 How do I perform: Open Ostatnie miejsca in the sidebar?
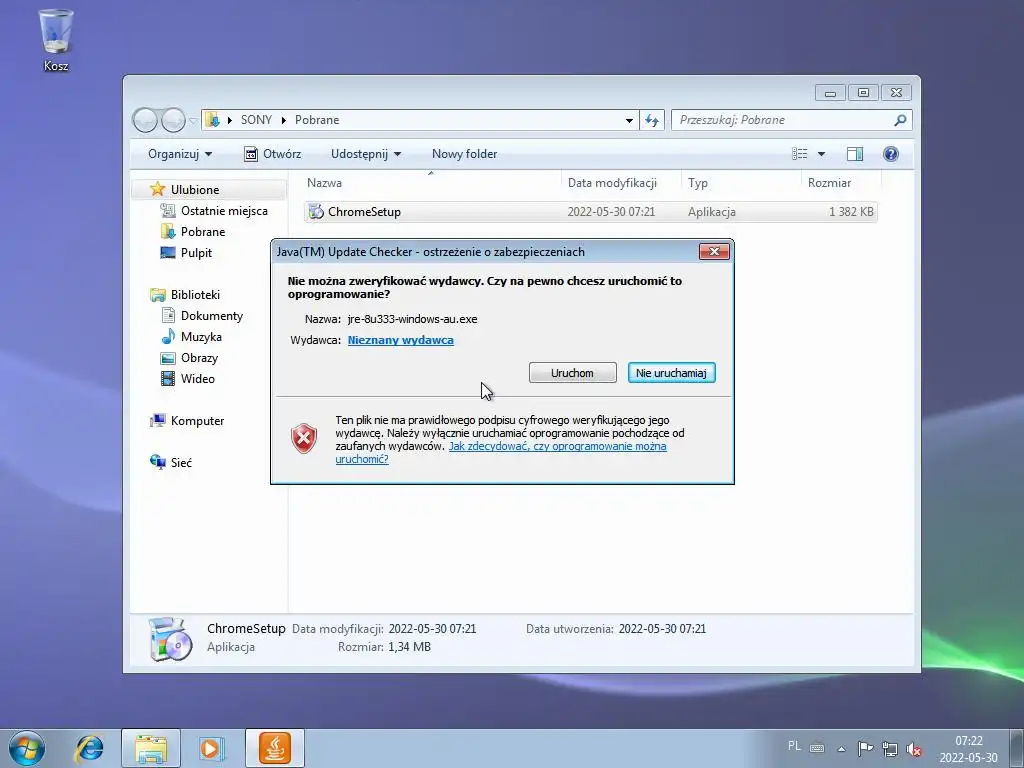pos(224,211)
